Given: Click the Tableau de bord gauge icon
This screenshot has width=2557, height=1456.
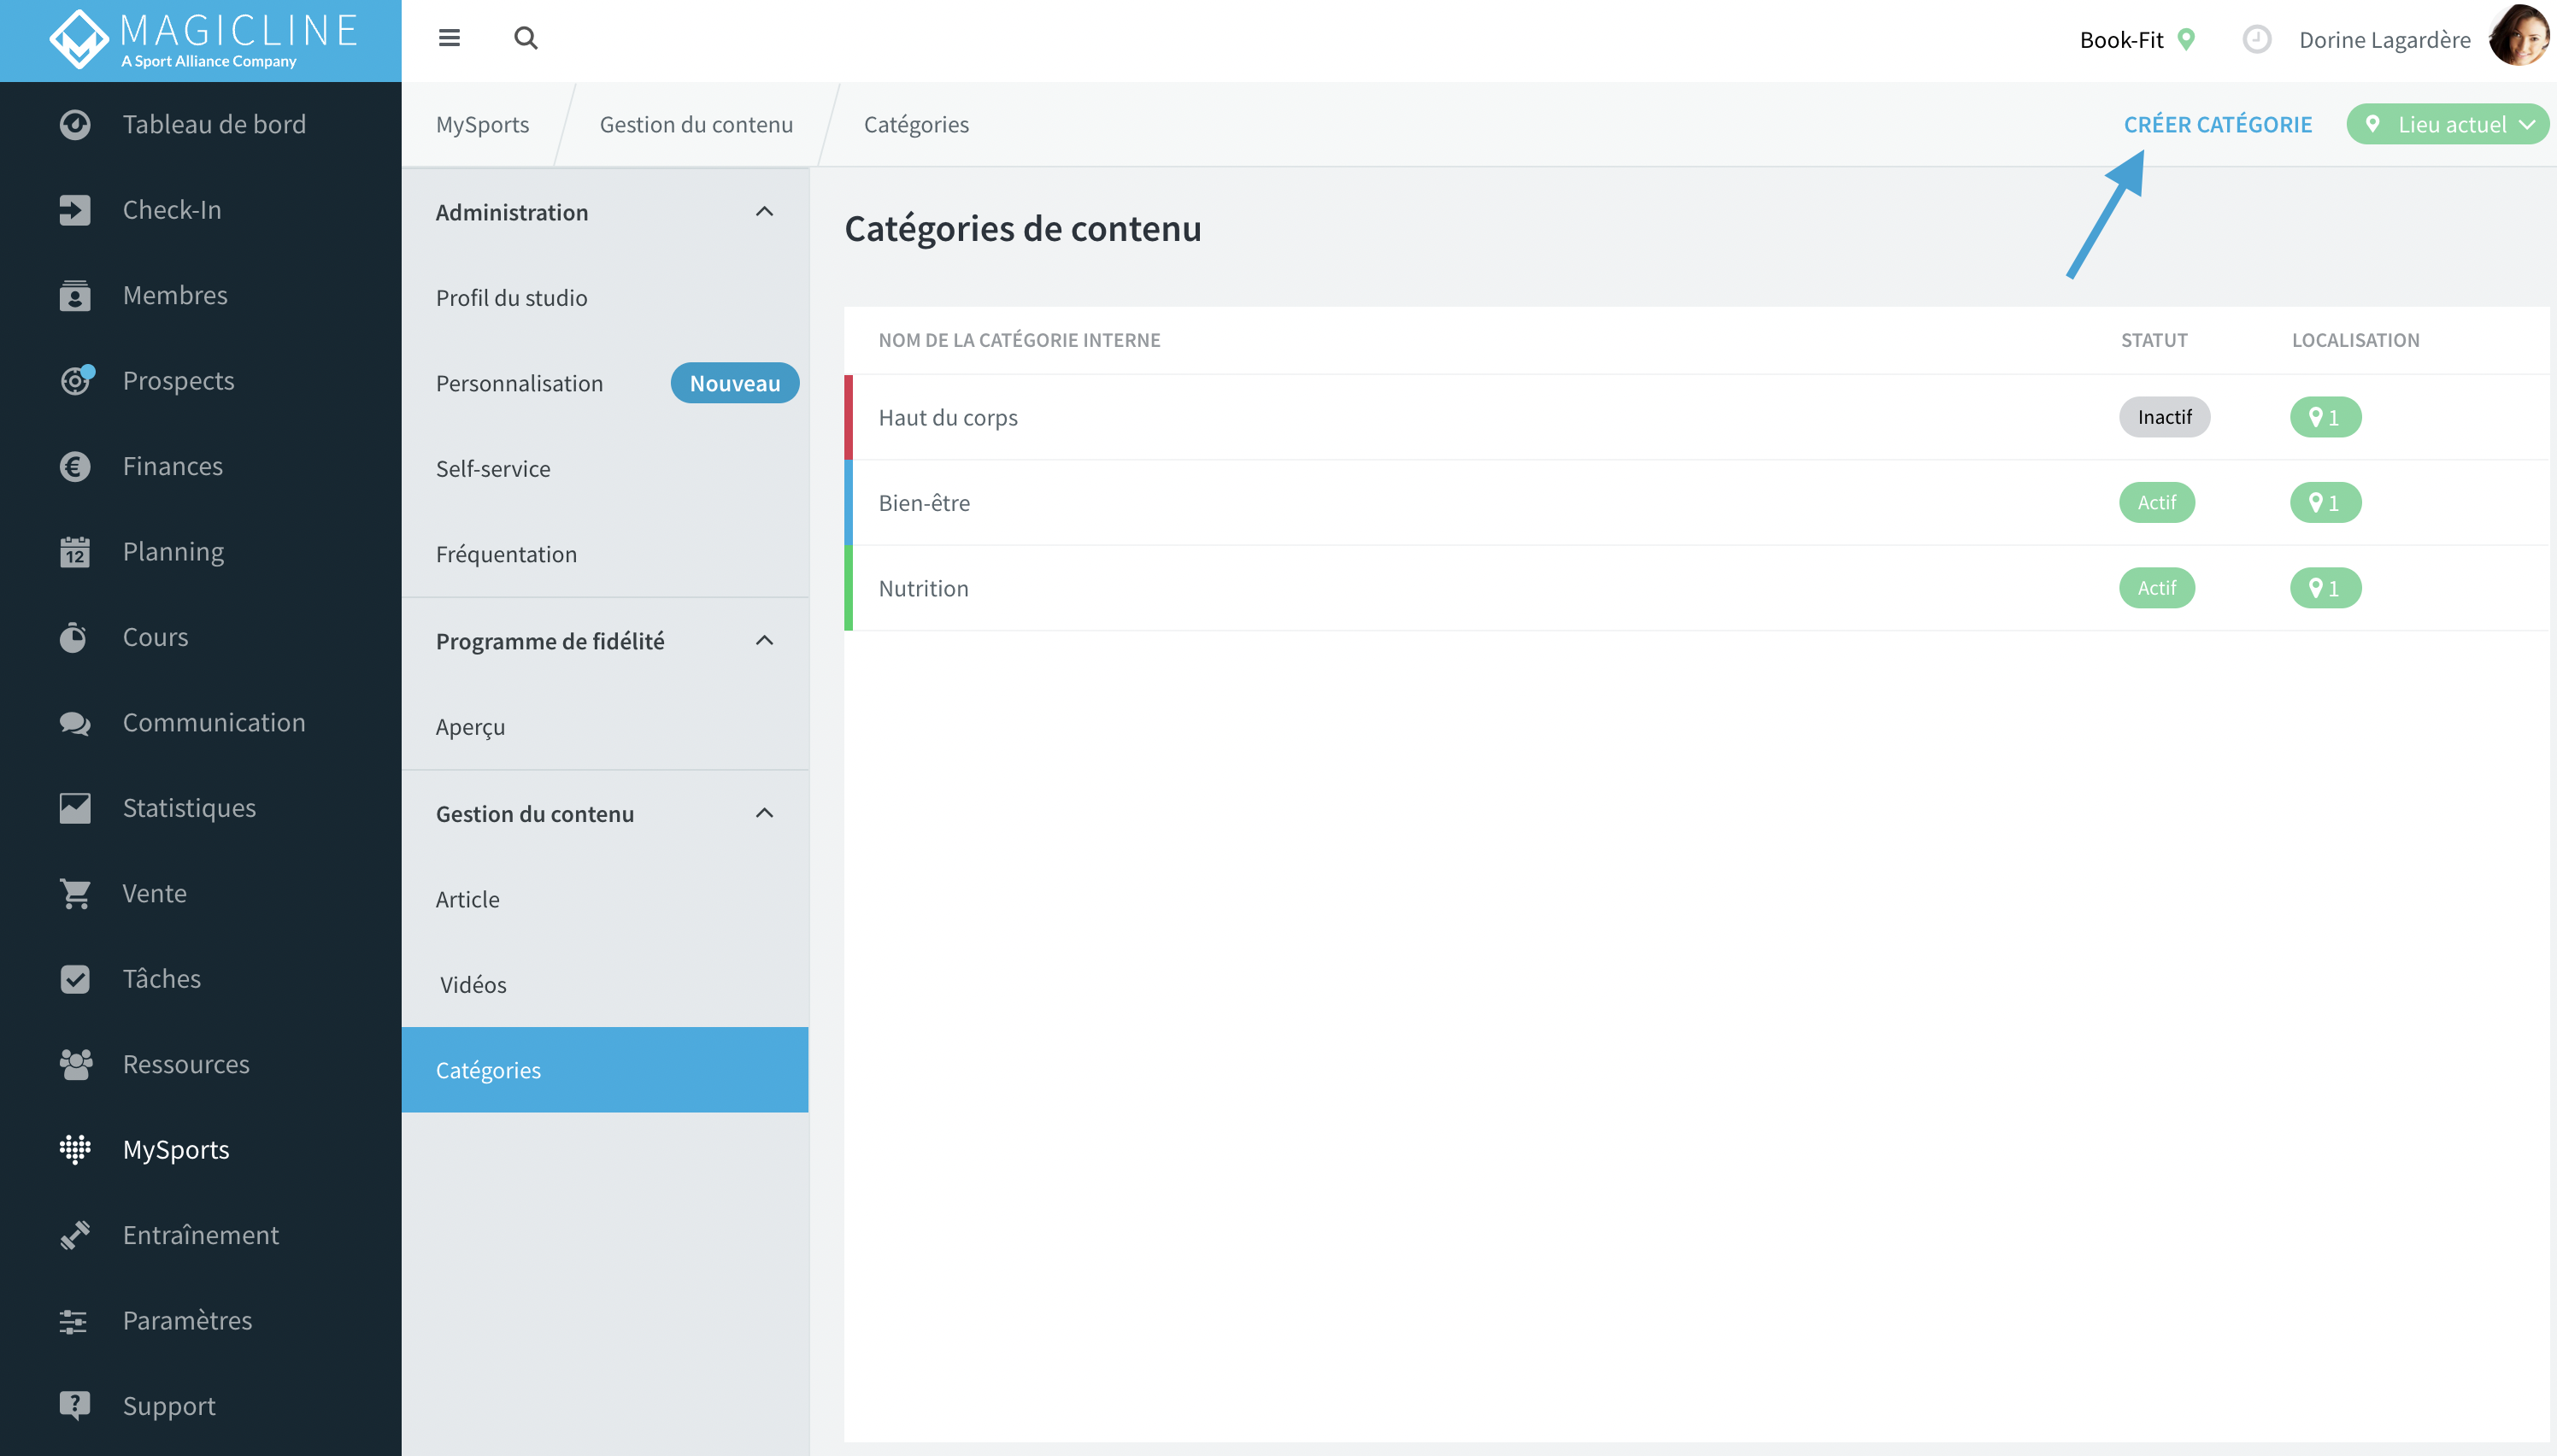Looking at the screenshot, I should click(x=75, y=124).
